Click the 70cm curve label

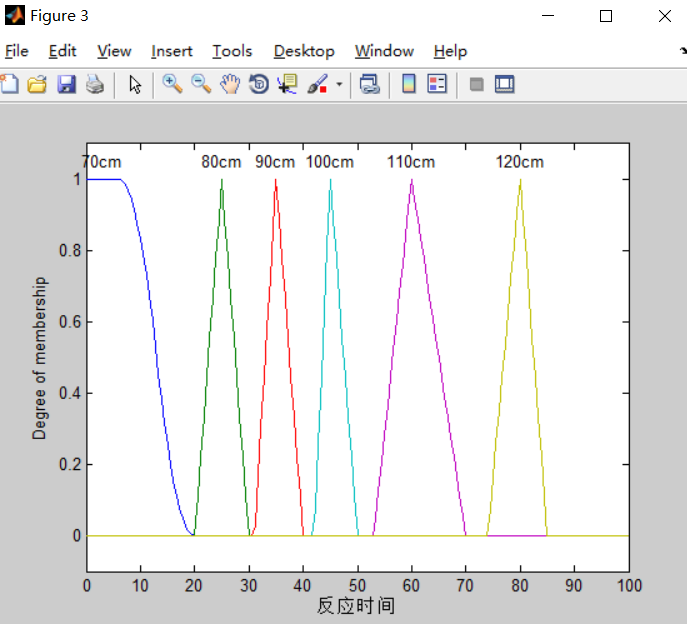click(102, 162)
